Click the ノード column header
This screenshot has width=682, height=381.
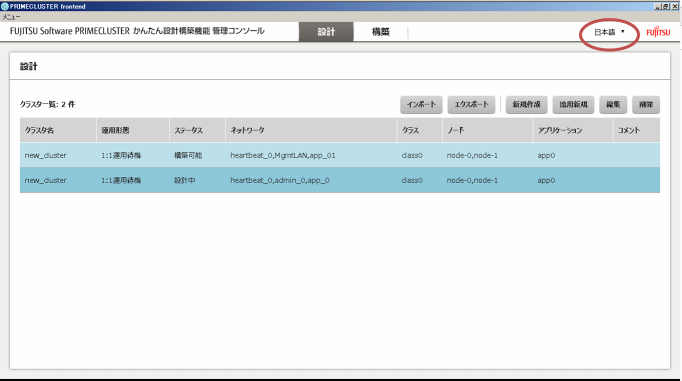(x=487, y=130)
